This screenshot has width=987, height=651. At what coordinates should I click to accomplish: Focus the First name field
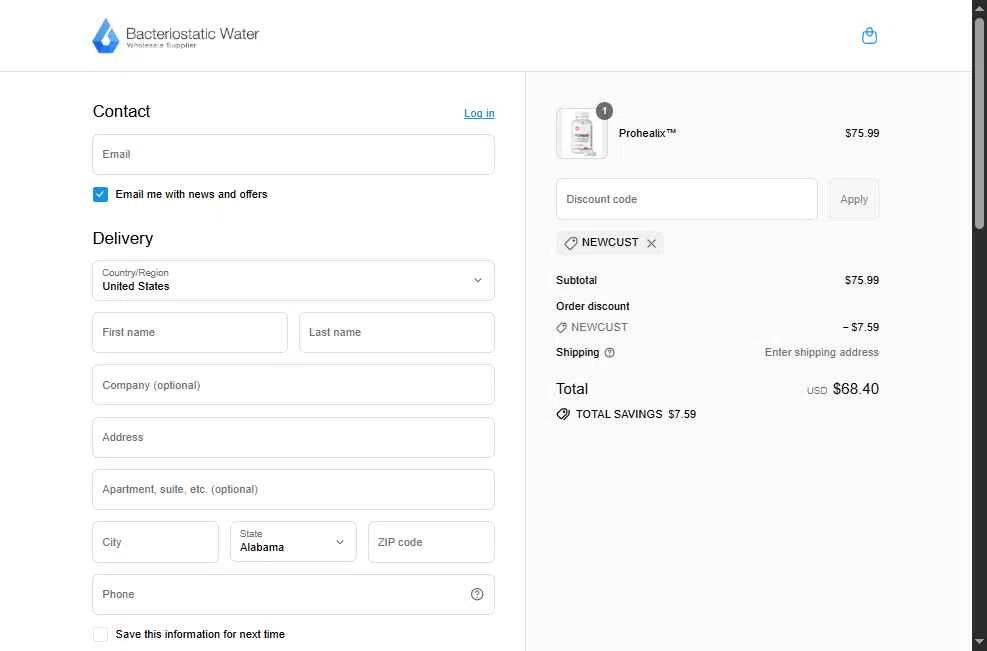point(190,332)
